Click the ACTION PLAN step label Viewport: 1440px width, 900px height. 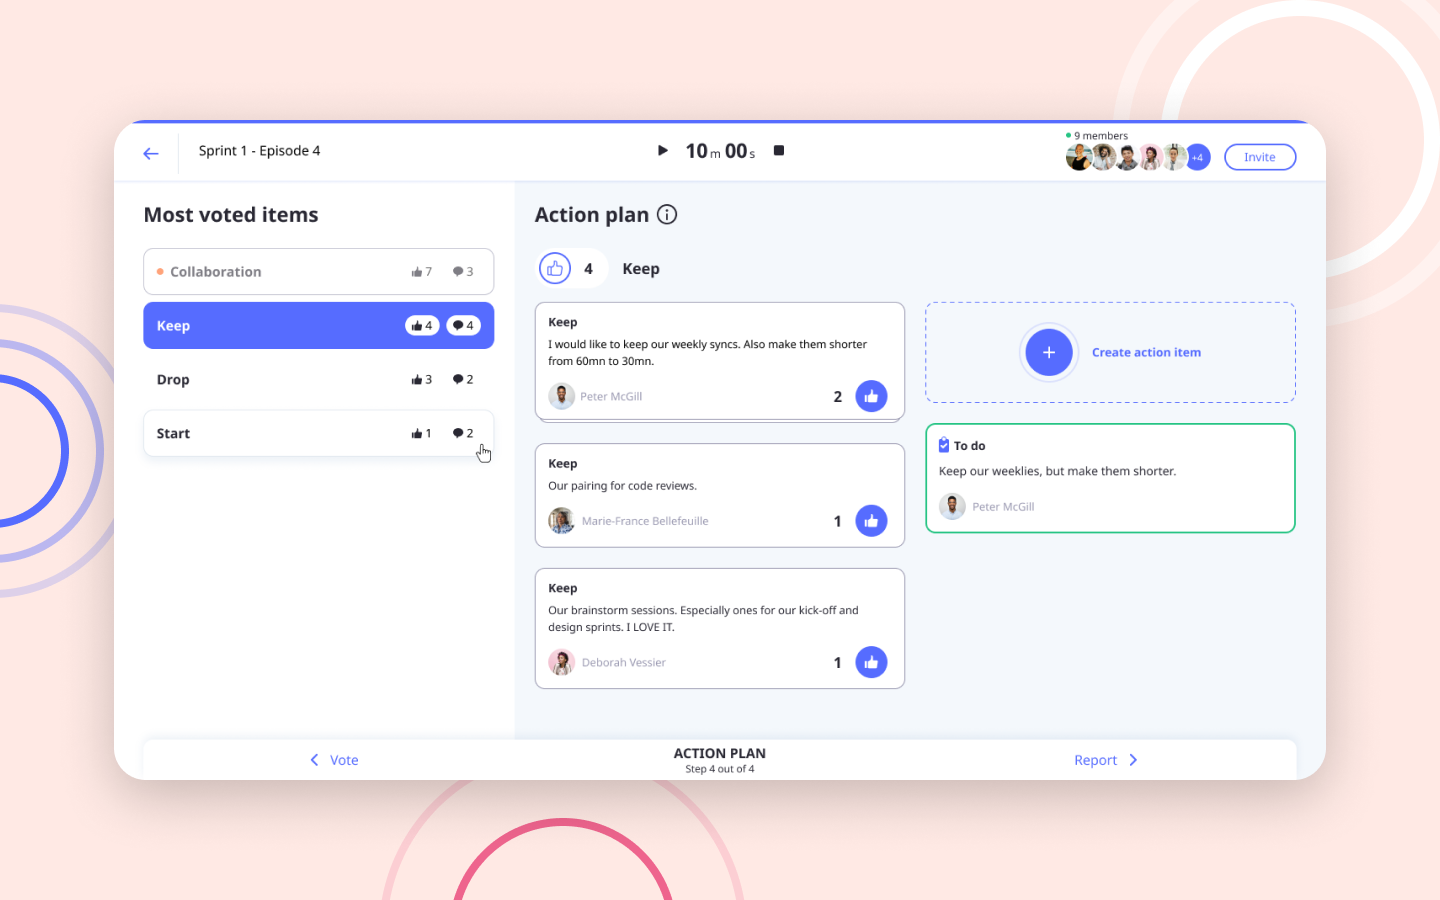coord(720,753)
